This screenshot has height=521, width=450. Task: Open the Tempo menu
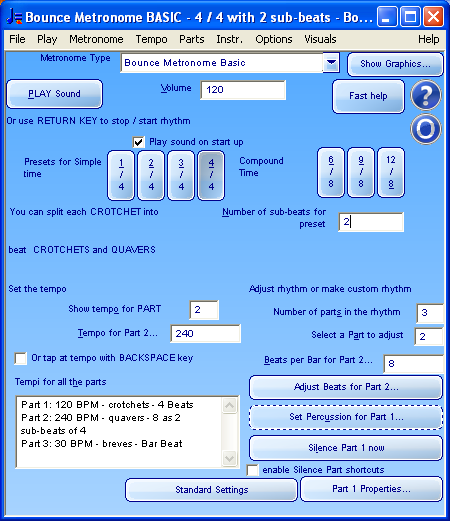click(151, 39)
